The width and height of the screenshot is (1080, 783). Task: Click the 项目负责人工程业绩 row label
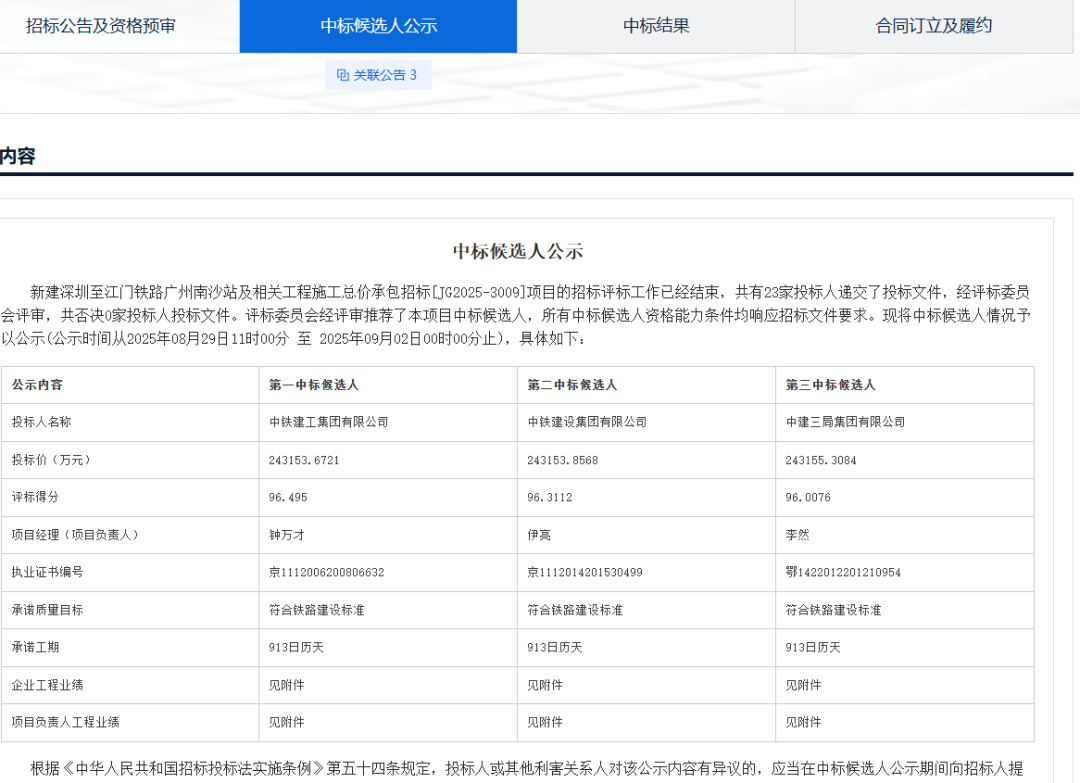pos(66,722)
